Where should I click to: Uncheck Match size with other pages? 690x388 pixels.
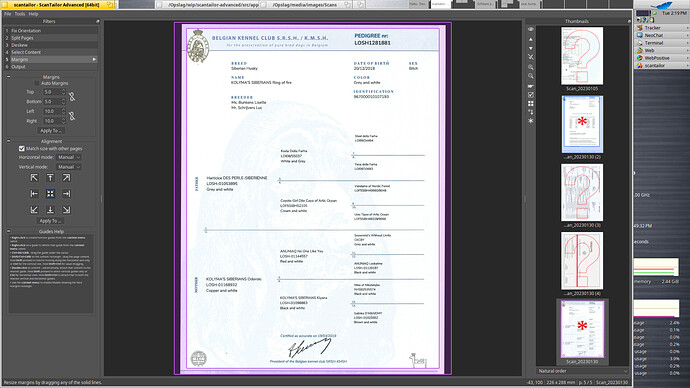click(x=22, y=149)
